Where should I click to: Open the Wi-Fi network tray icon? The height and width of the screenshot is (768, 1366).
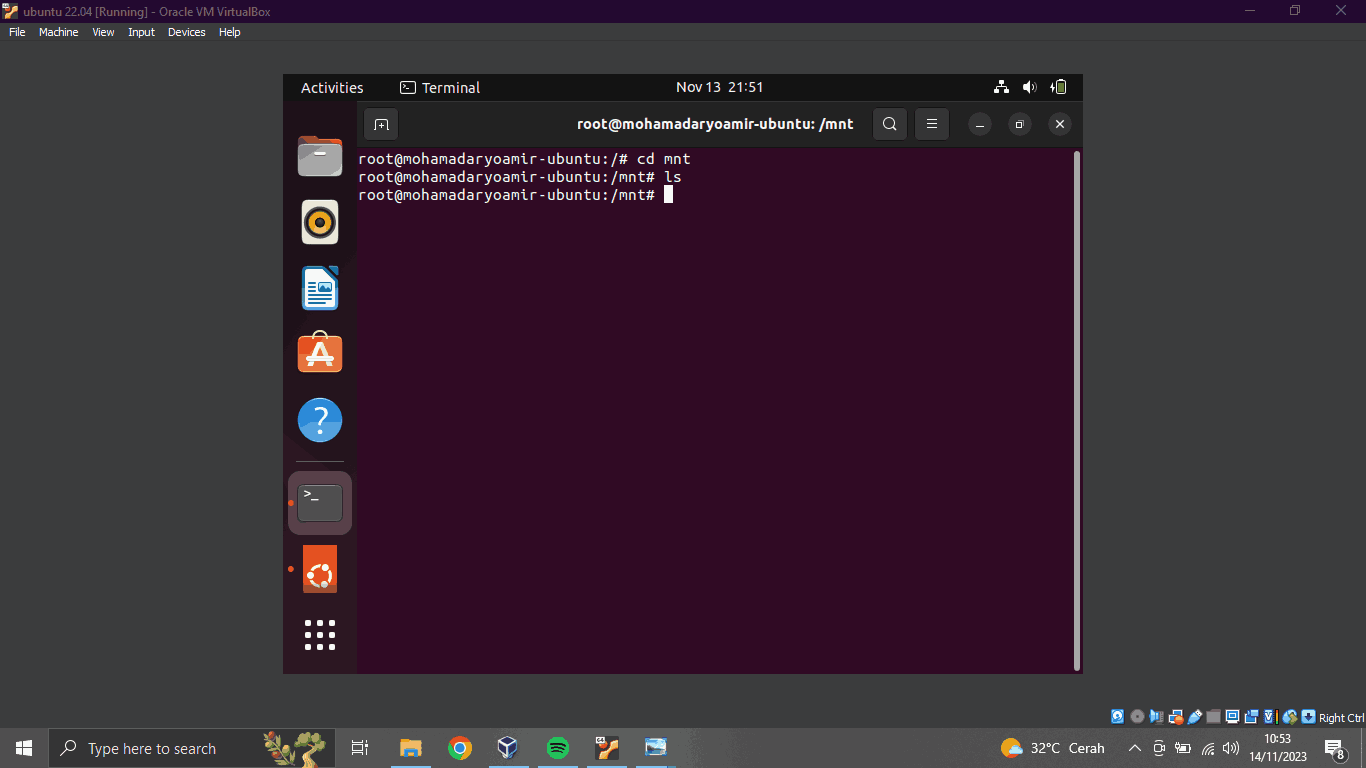pos(1208,748)
